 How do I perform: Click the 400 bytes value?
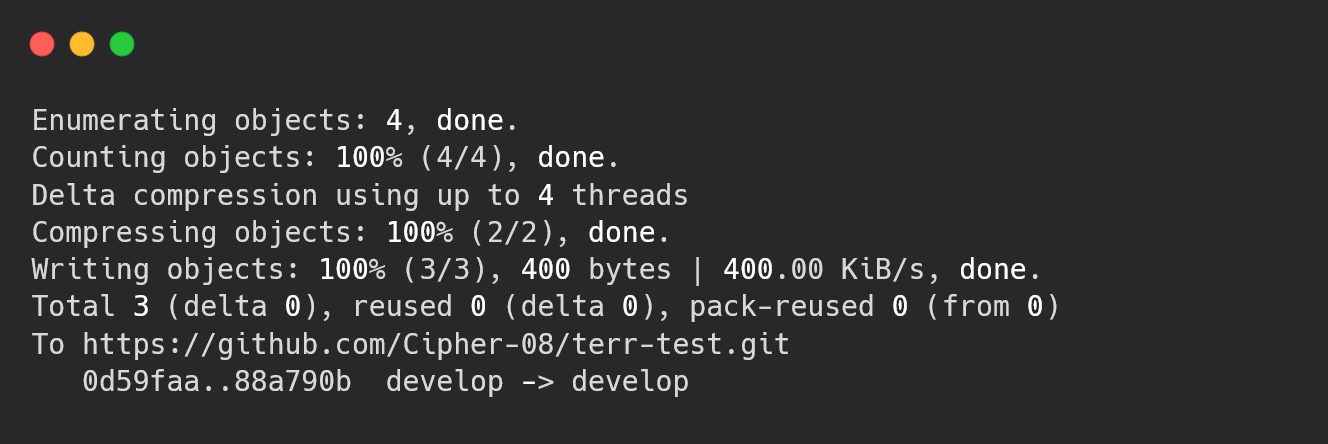pyautogui.click(x=596, y=270)
